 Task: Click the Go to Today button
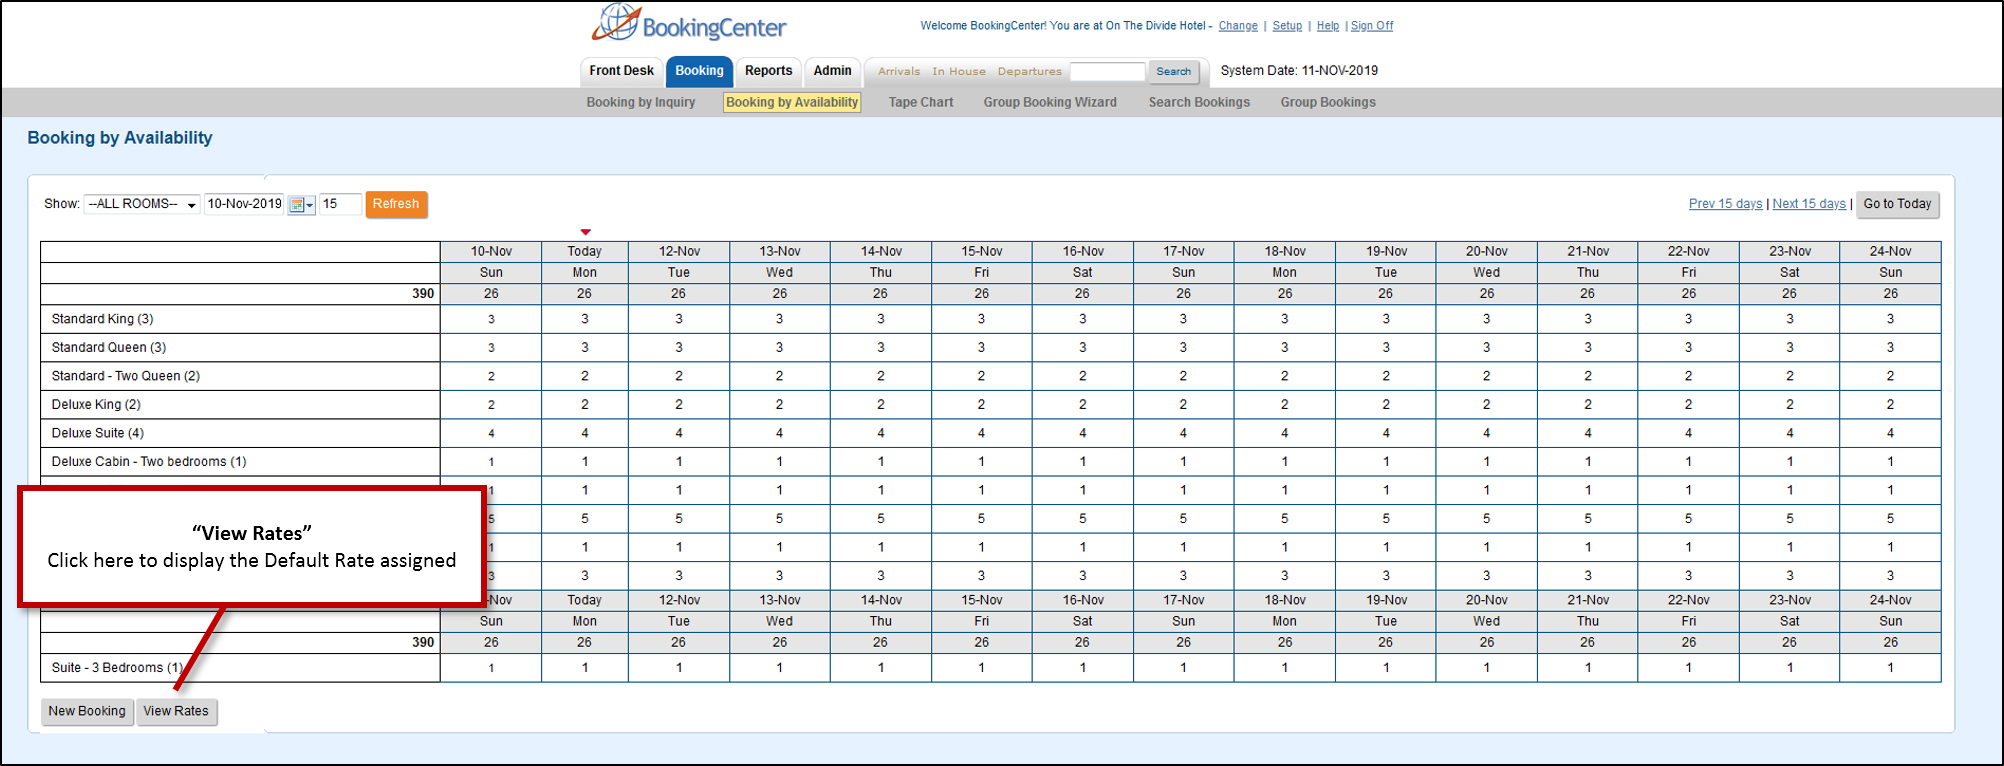[x=1897, y=204]
